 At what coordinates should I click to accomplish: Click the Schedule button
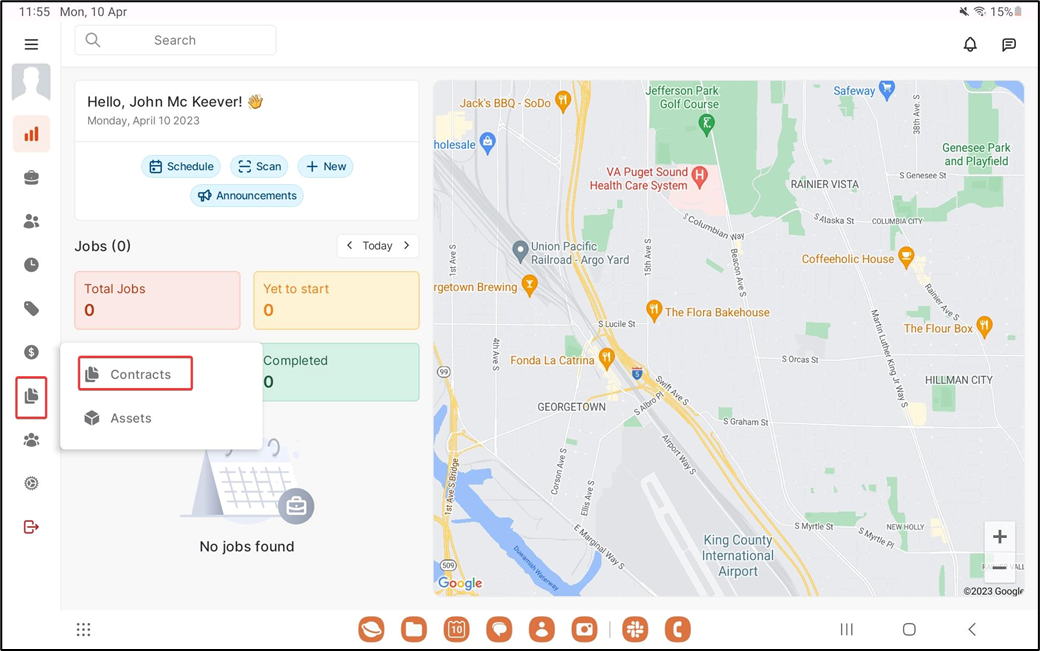181,167
